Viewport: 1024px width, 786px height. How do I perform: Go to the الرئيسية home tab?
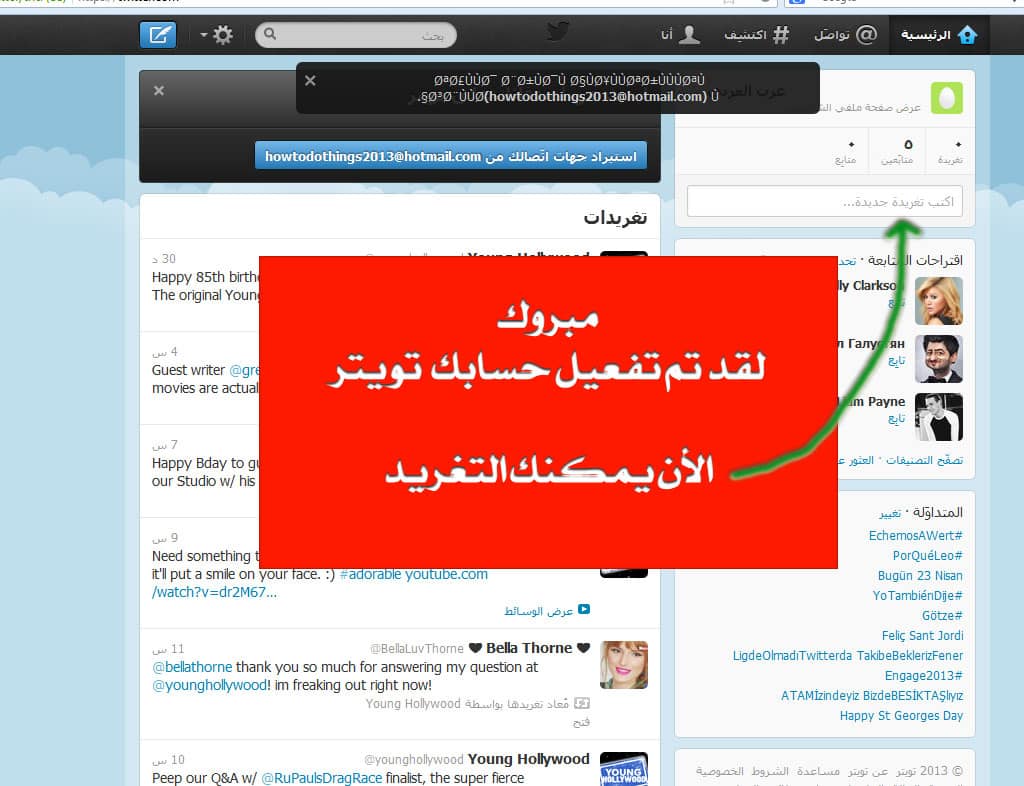tap(939, 35)
